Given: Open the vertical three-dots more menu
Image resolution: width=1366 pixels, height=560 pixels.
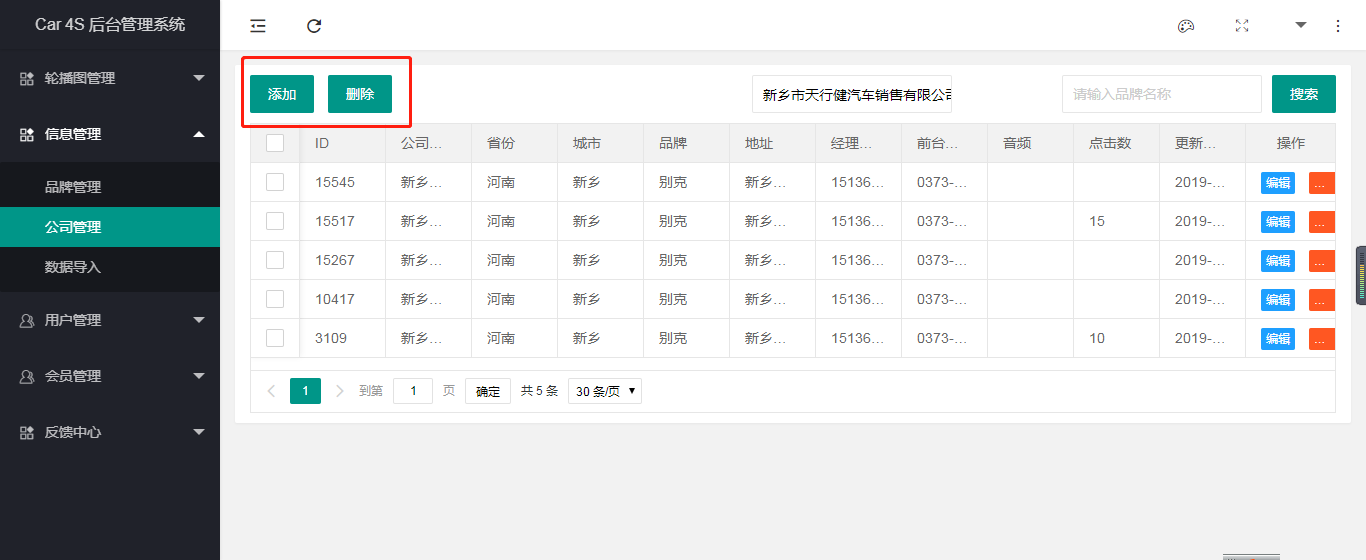Looking at the screenshot, I should click(x=1338, y=26).
